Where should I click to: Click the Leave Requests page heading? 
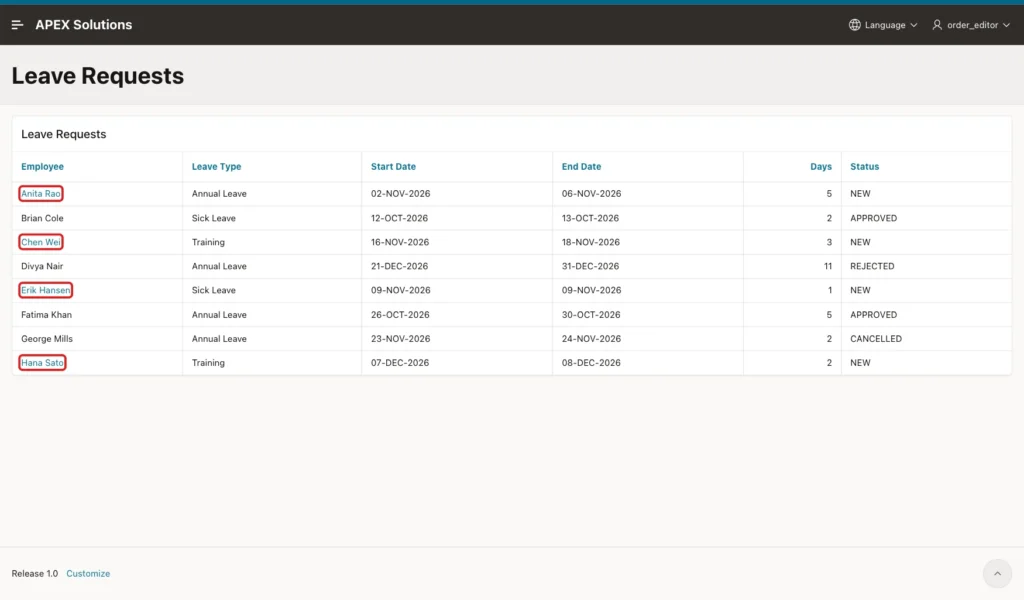98,76
